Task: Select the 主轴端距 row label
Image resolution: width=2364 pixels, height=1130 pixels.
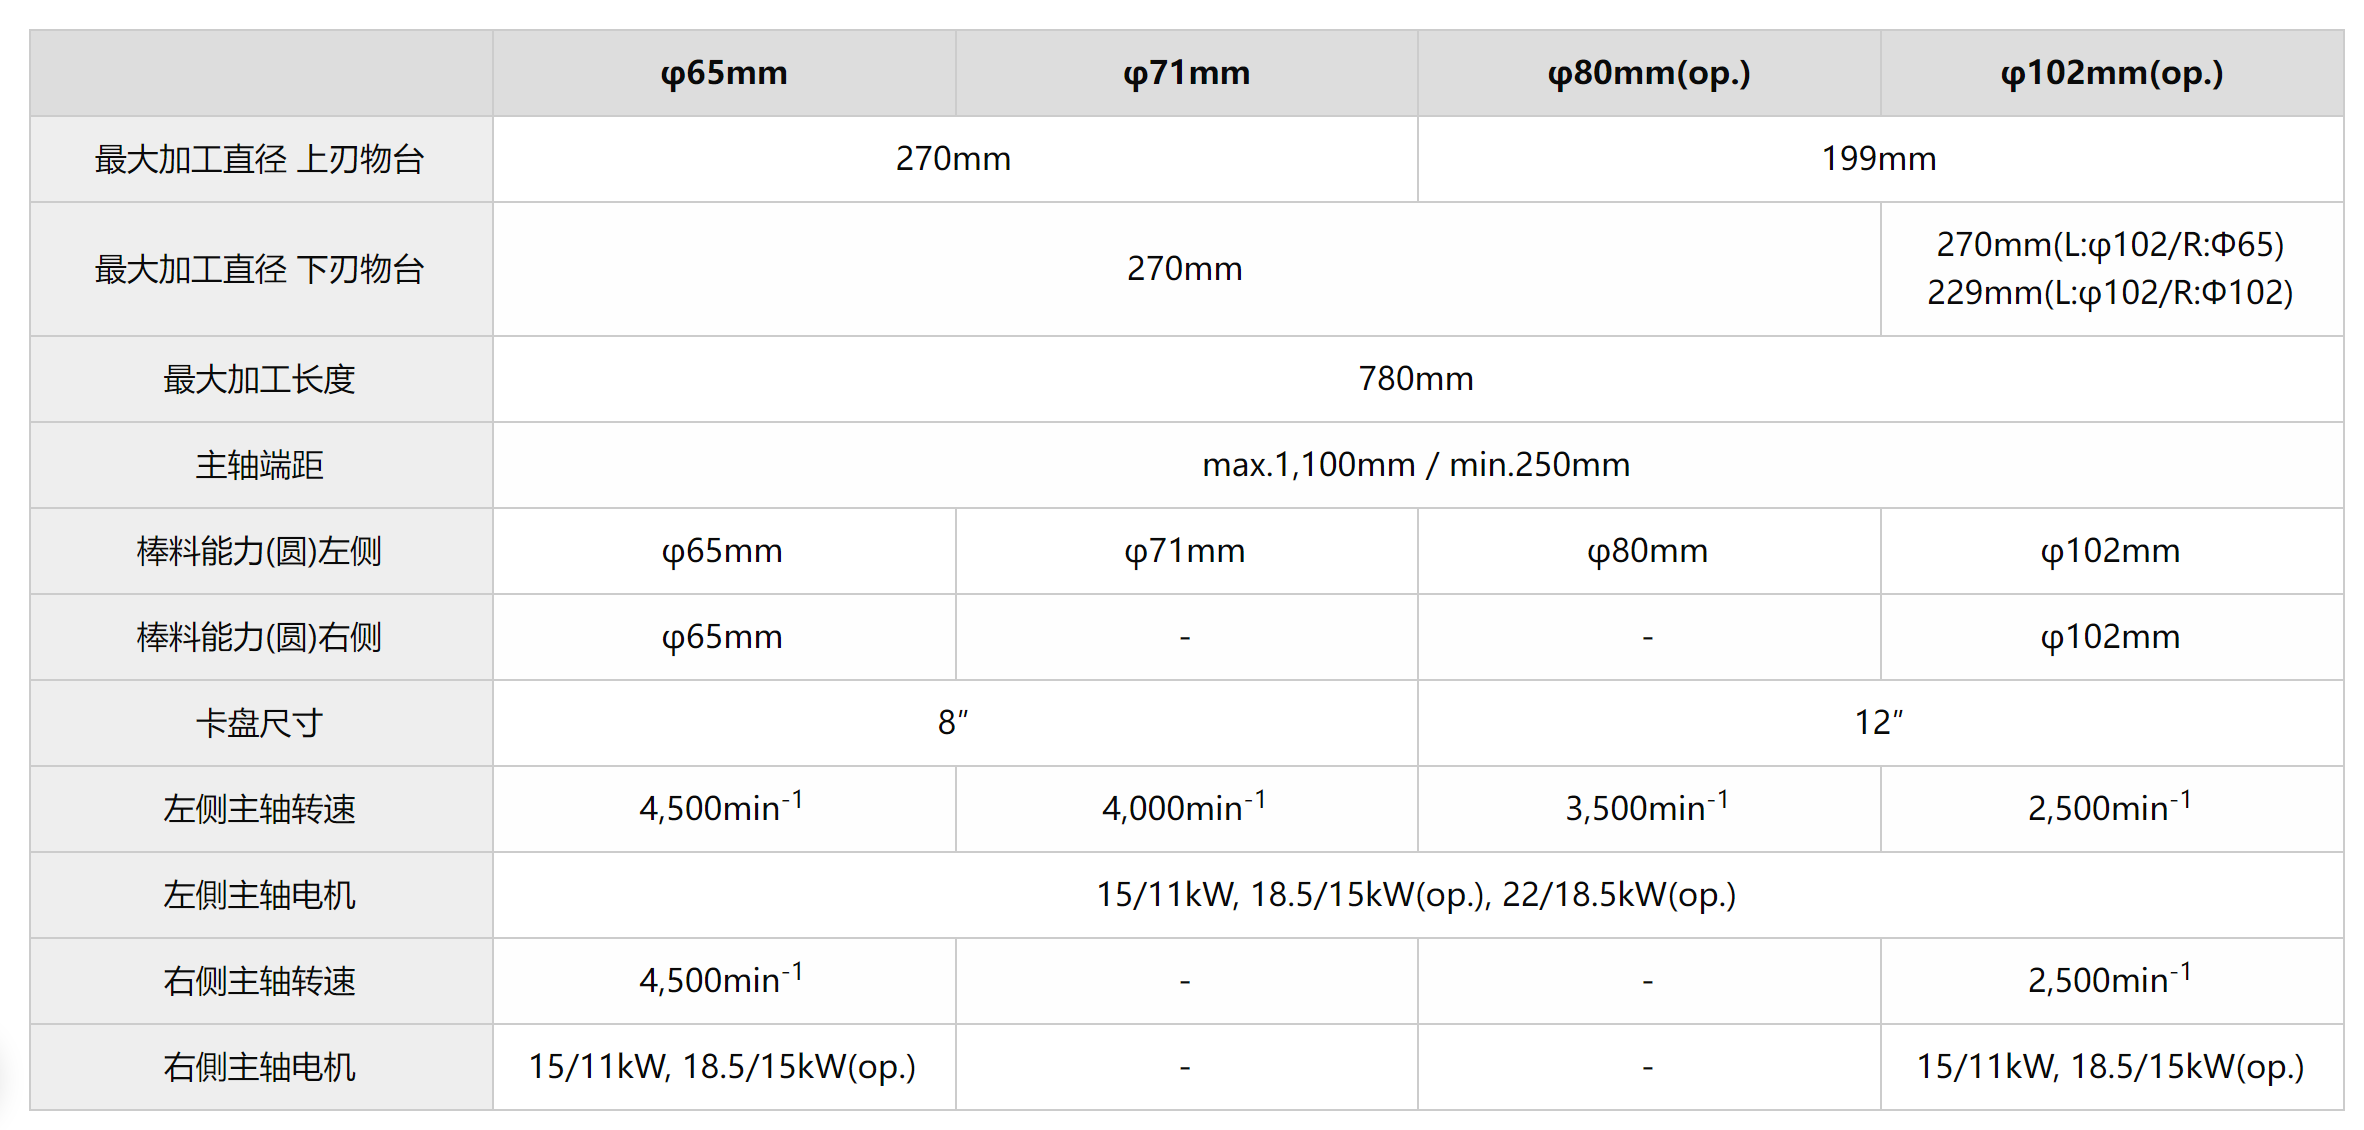Action: point(260,465)
